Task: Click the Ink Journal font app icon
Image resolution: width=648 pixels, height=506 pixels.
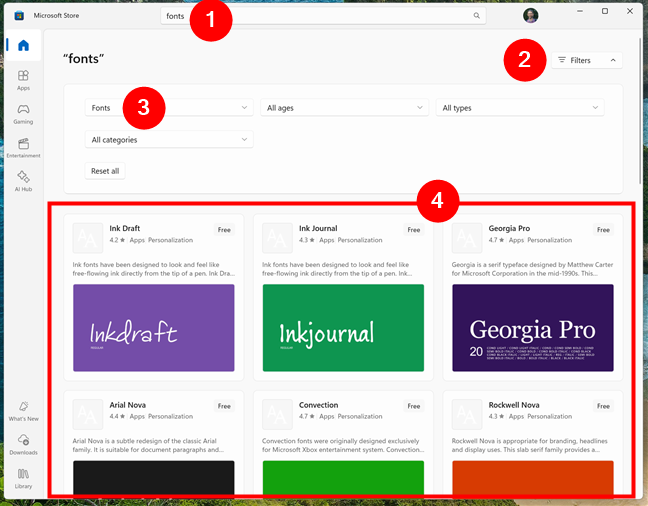Action: (x=277, y=238)
